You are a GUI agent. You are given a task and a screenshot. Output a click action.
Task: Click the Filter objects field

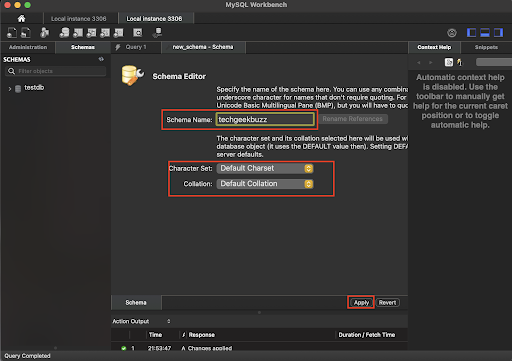(55, 71)
